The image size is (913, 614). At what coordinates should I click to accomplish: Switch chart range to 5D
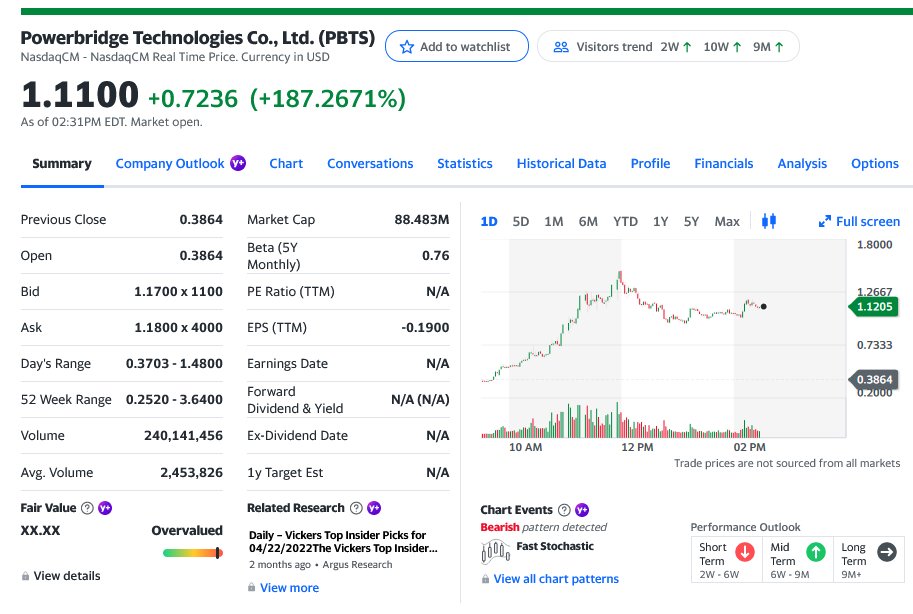tap(521, 221)
